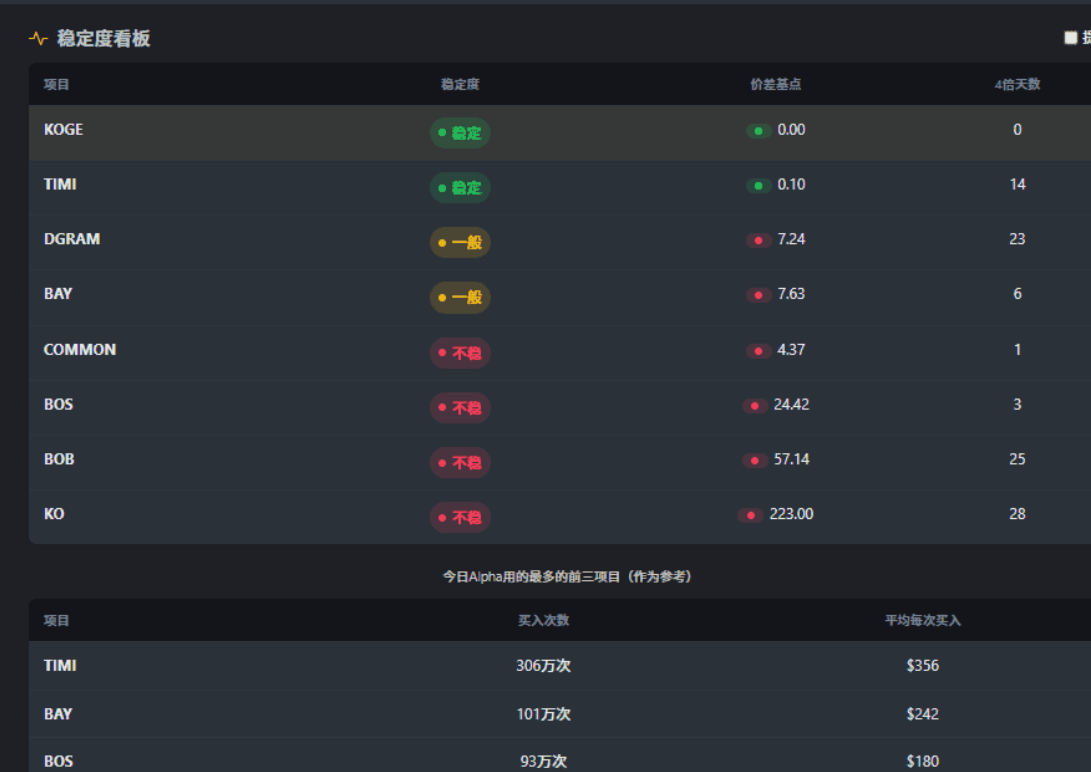Viewport: 1091px width, 772px height.
Task: Toggle the checkbox at the dashboard's top right
Action: (1070, 38)
